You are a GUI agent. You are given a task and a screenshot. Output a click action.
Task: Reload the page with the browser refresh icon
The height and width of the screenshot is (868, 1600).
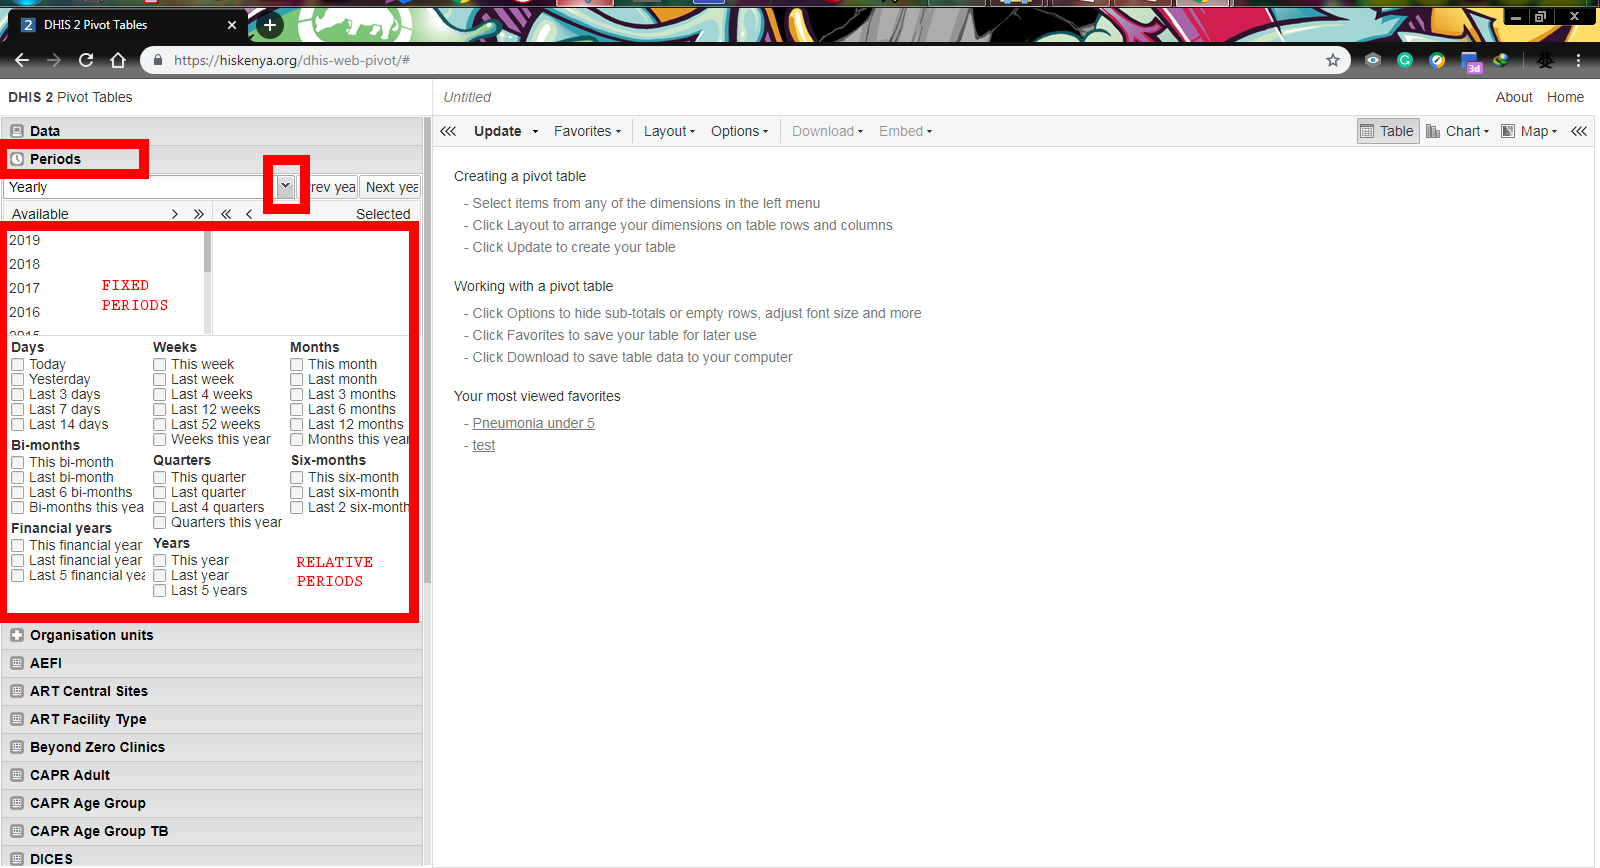tap(86, 60)
